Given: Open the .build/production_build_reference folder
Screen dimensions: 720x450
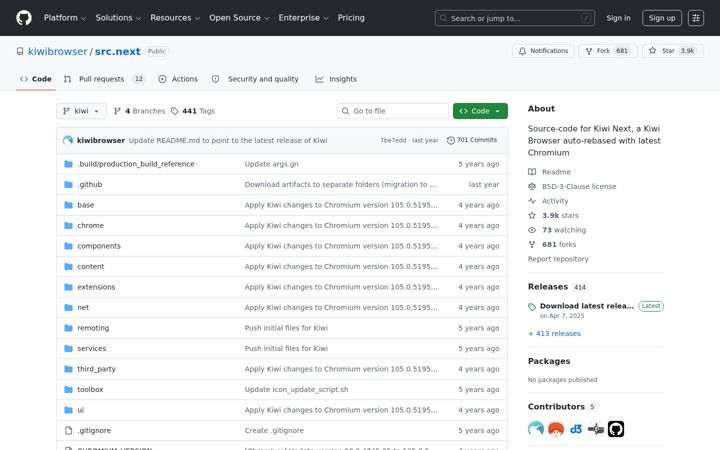Looking at the screenshot, I should pos(136,164).
